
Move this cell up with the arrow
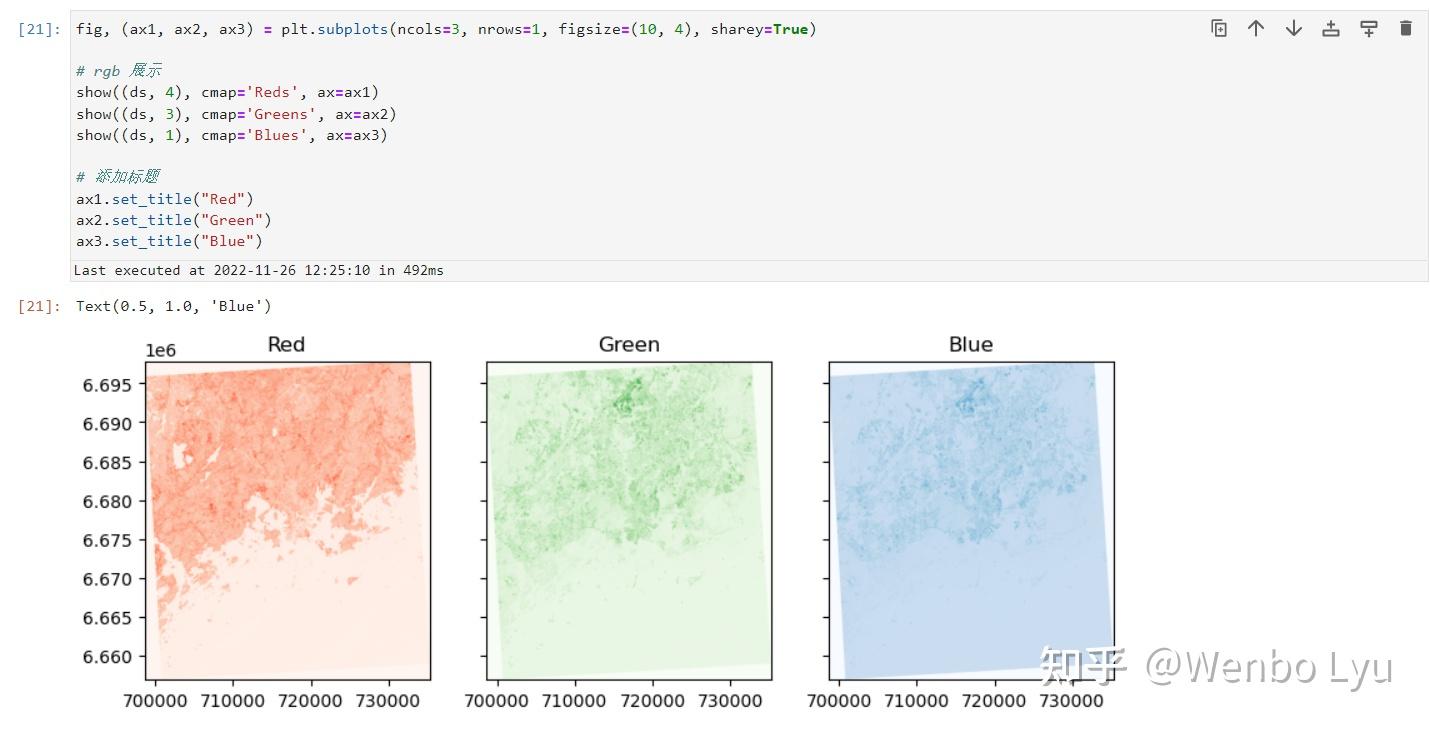pos(1256,29)
